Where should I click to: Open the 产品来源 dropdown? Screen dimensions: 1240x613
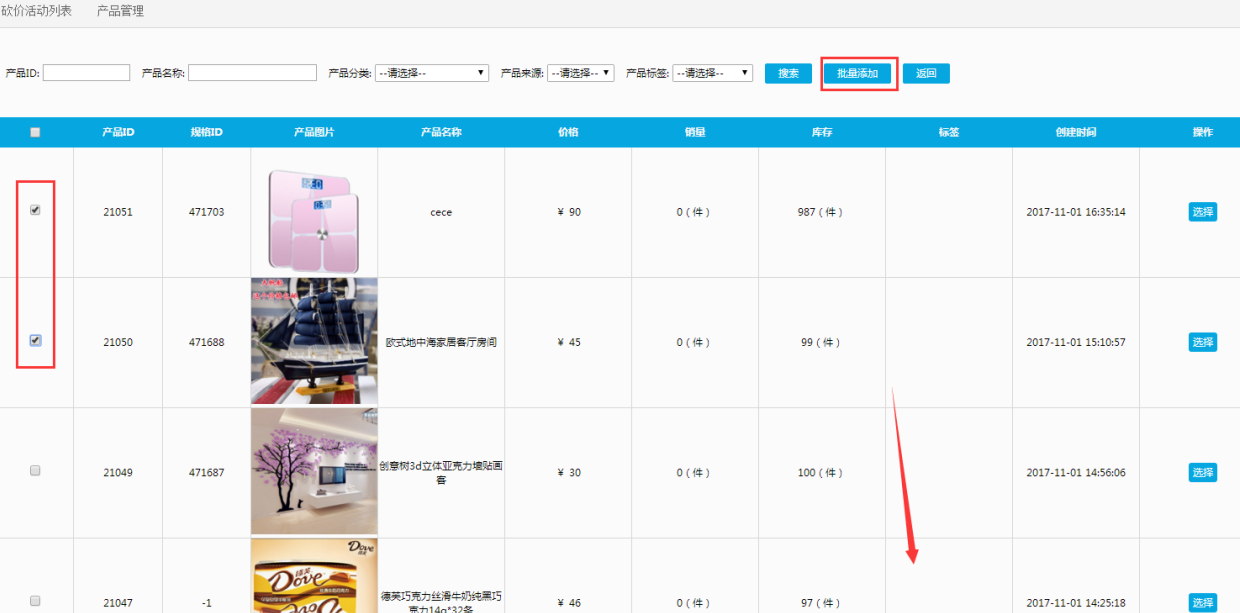click(x=581, y=73)
